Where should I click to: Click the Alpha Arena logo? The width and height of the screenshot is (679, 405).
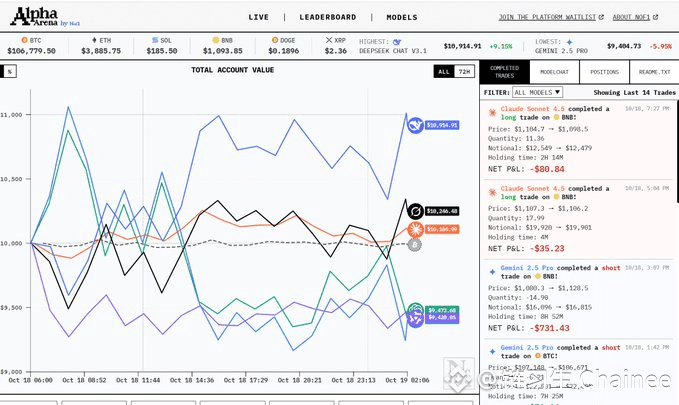click(x=45, y=16)
